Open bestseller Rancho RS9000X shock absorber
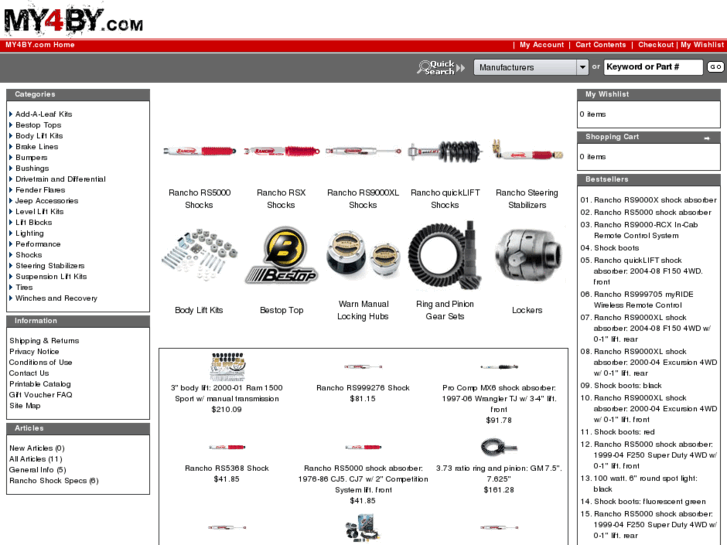 point(655,200)
